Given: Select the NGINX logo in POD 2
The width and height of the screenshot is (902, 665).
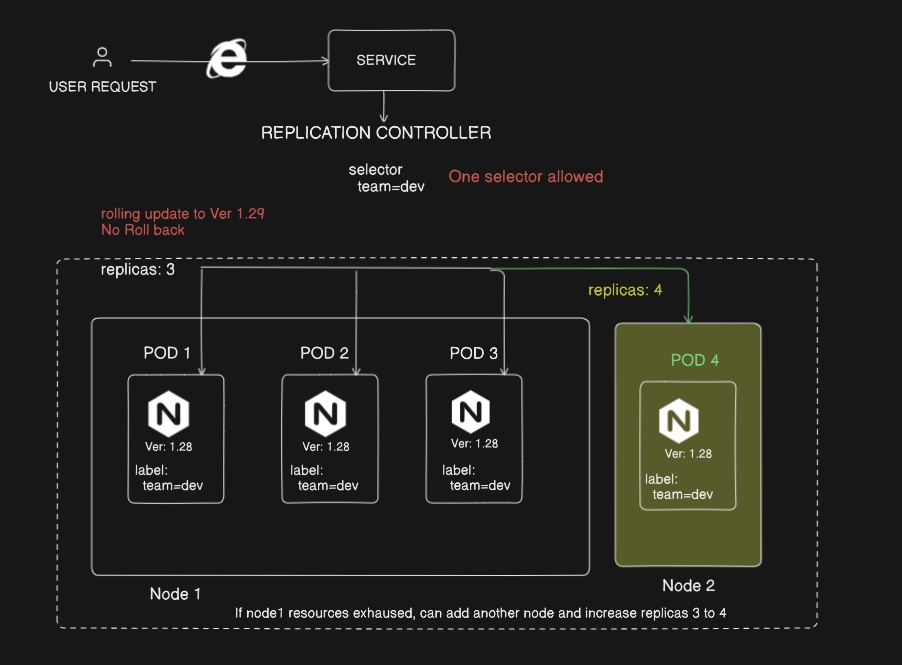Looking at the screenshot, I should (325, 413).
